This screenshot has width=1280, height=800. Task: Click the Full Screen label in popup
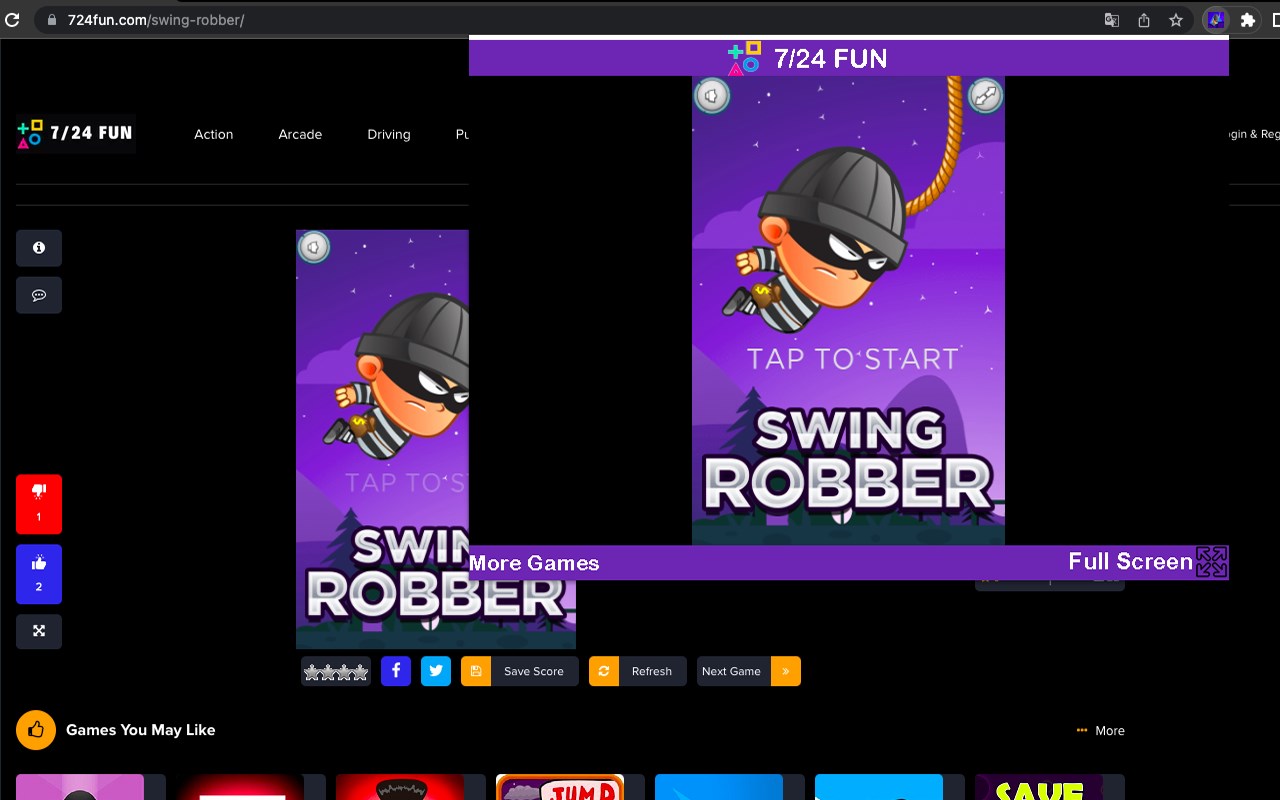click(x=1130, y=562)
